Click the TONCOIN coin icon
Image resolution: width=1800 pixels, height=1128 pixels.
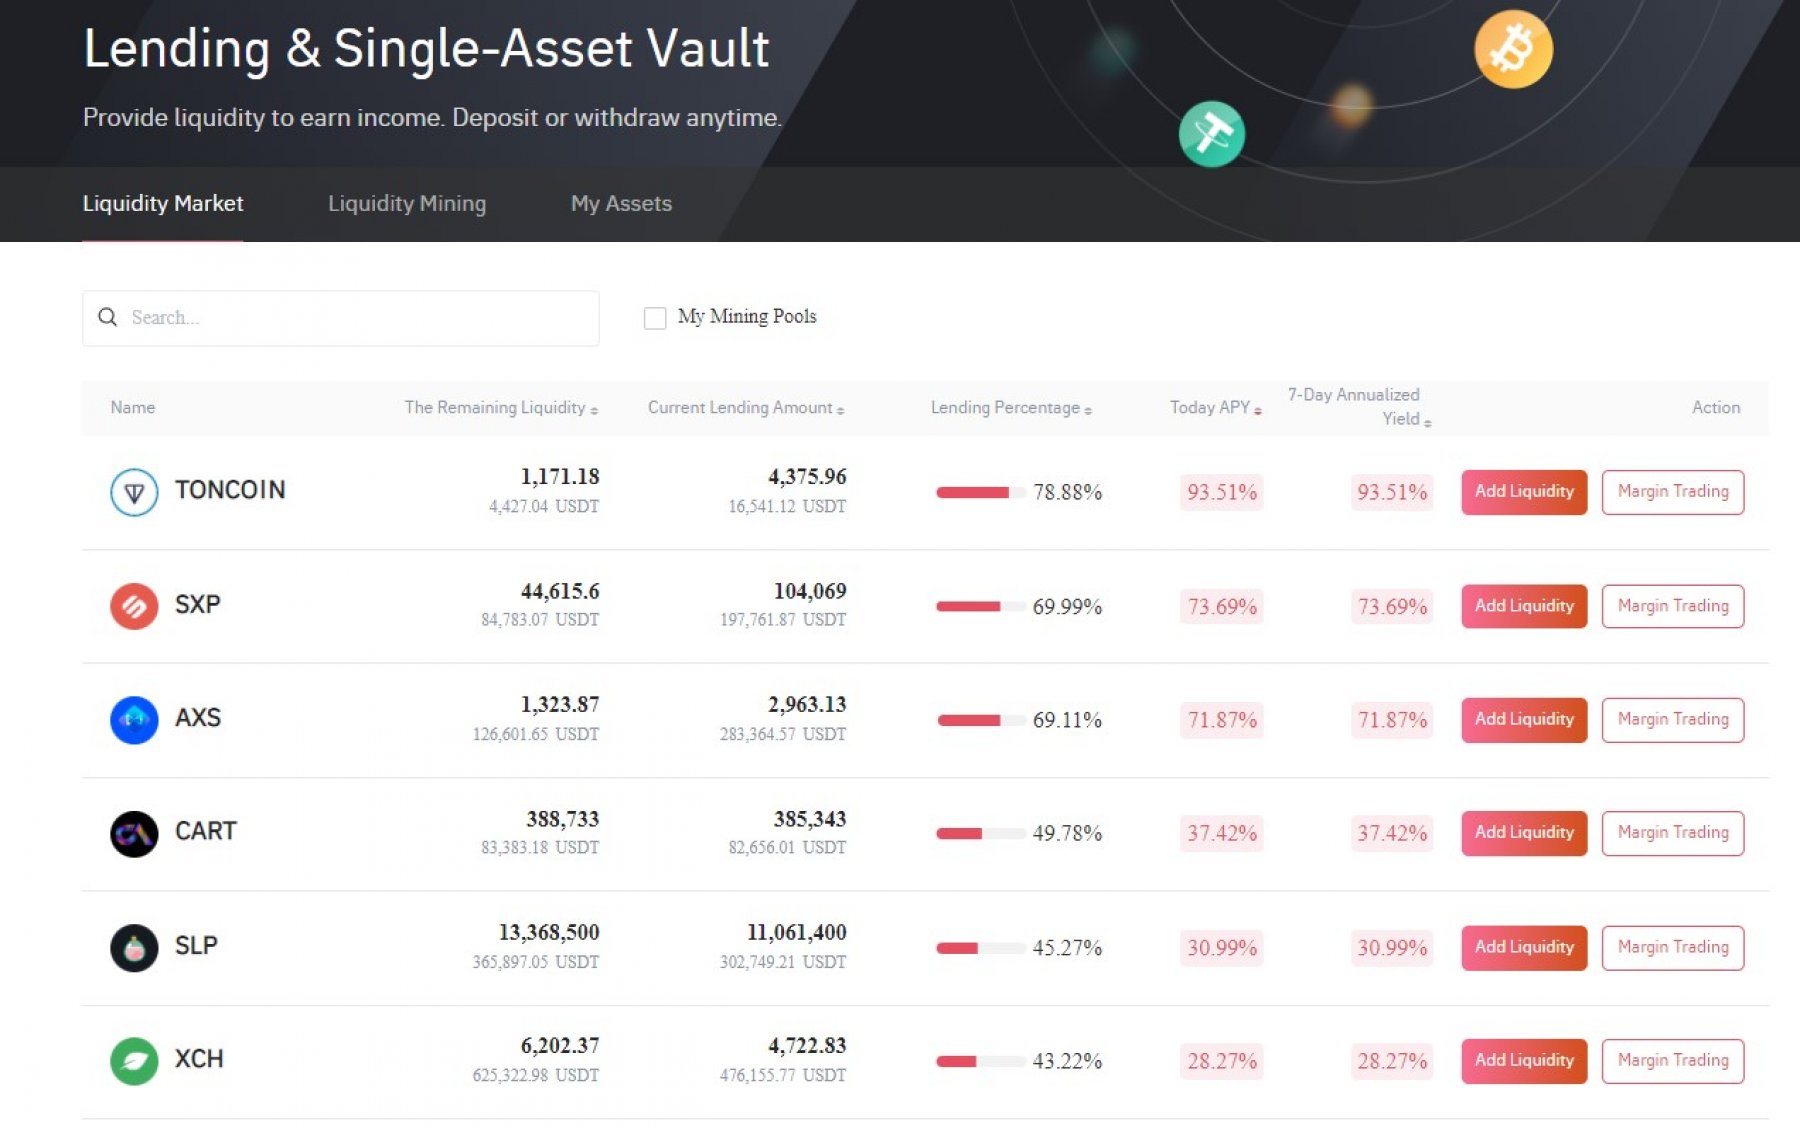(134, 492)
